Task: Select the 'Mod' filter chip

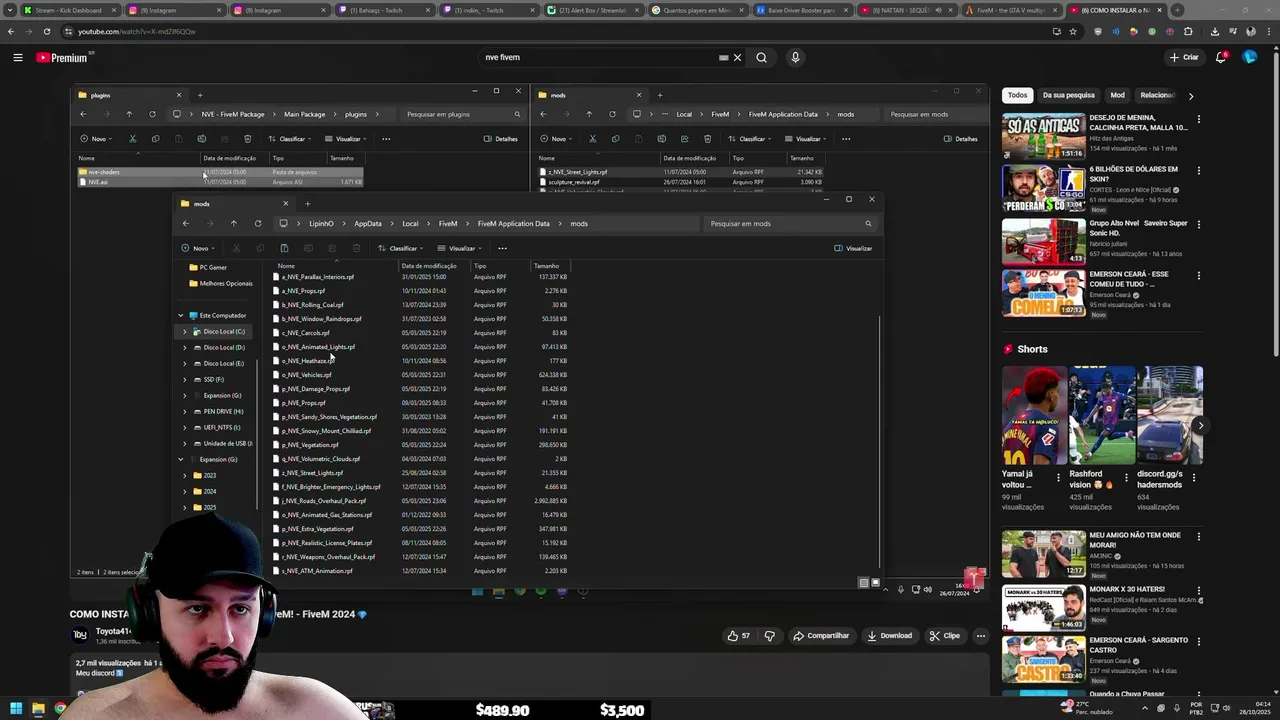Action: (x=1117, y=95)
